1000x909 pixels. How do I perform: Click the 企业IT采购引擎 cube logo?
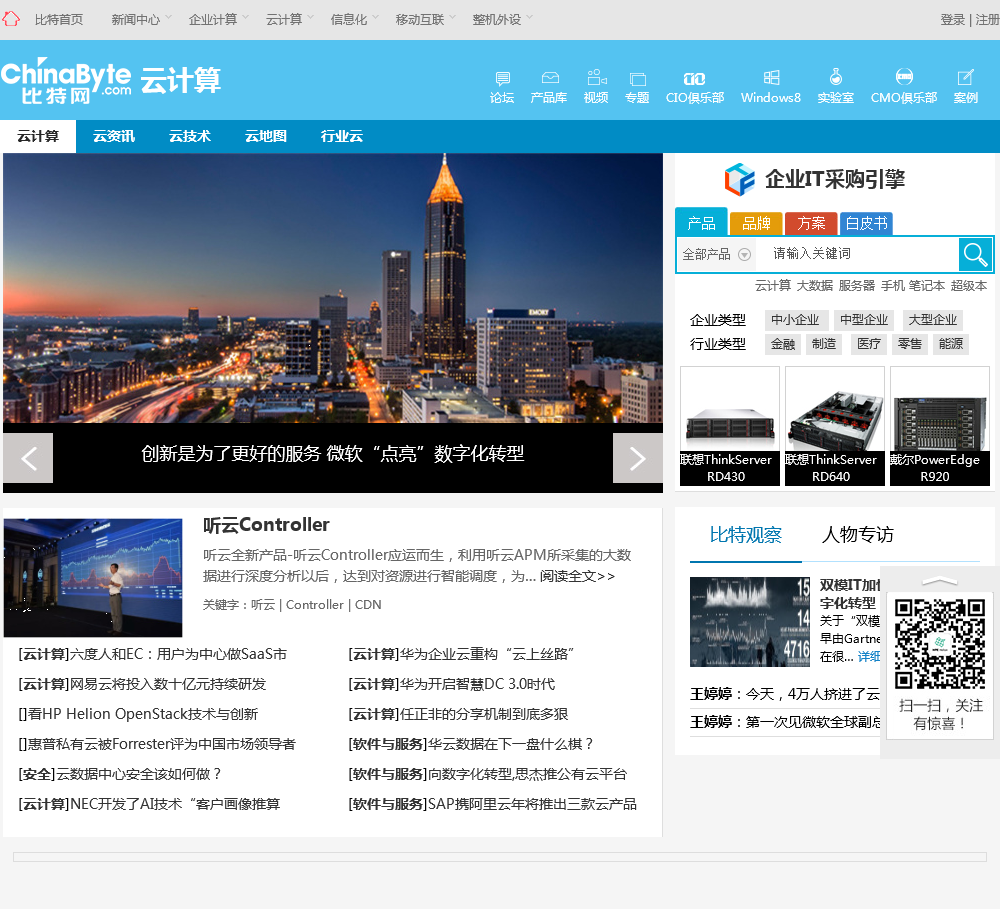739,179
